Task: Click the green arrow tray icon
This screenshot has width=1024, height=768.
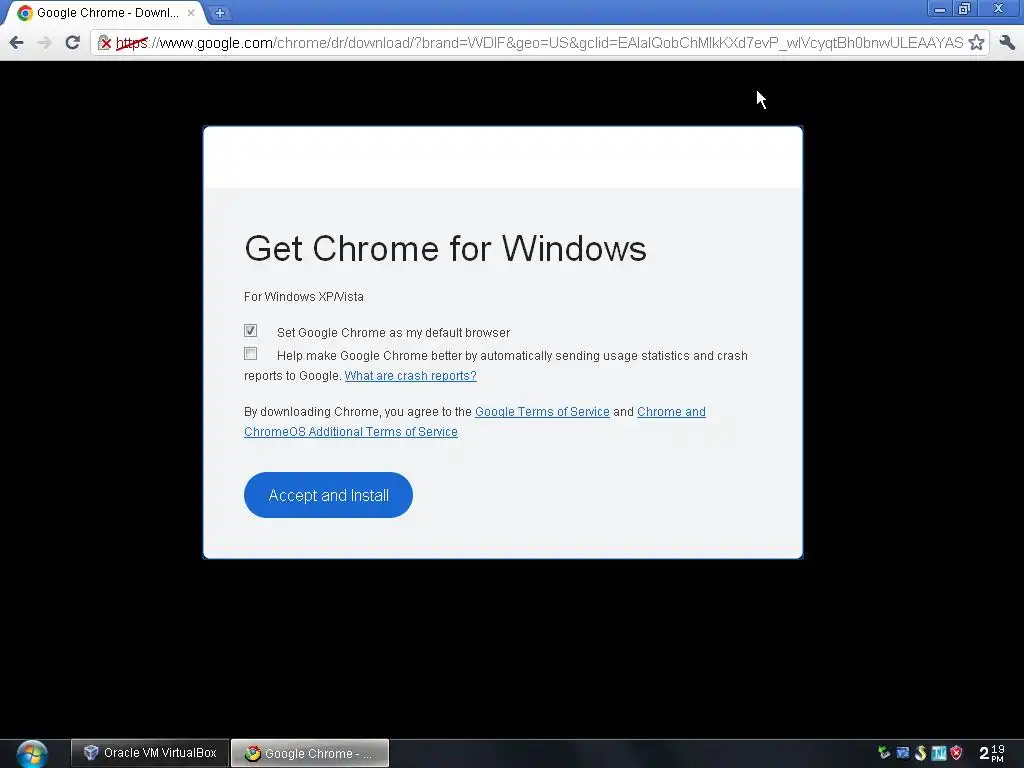Action: [884, 753]
